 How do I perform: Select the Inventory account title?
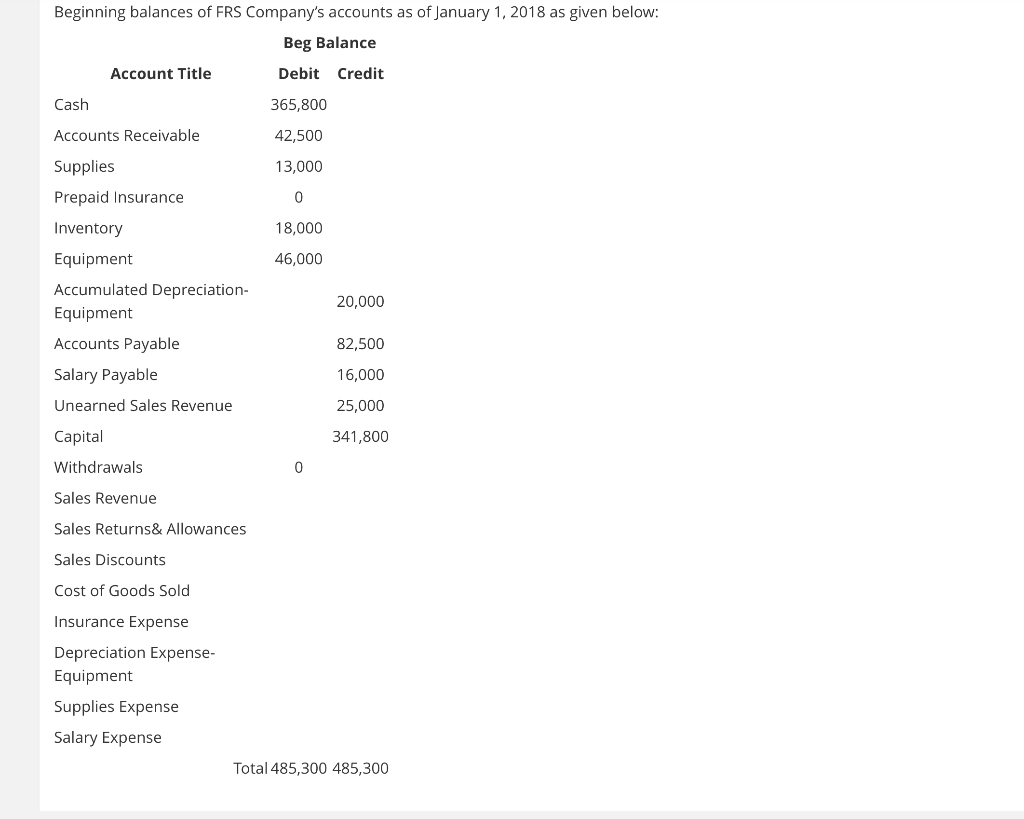[x=88, y=228]
